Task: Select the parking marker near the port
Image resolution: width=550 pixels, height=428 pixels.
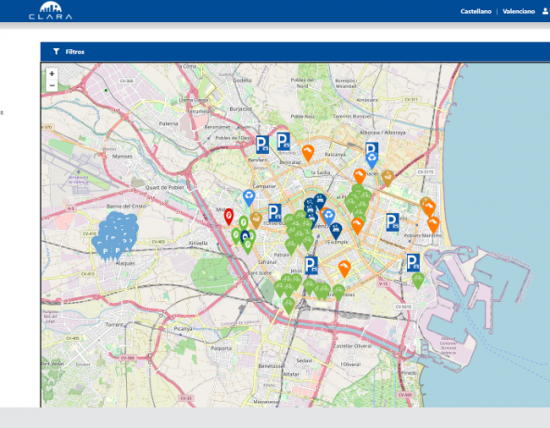Action: click(413, 262)
